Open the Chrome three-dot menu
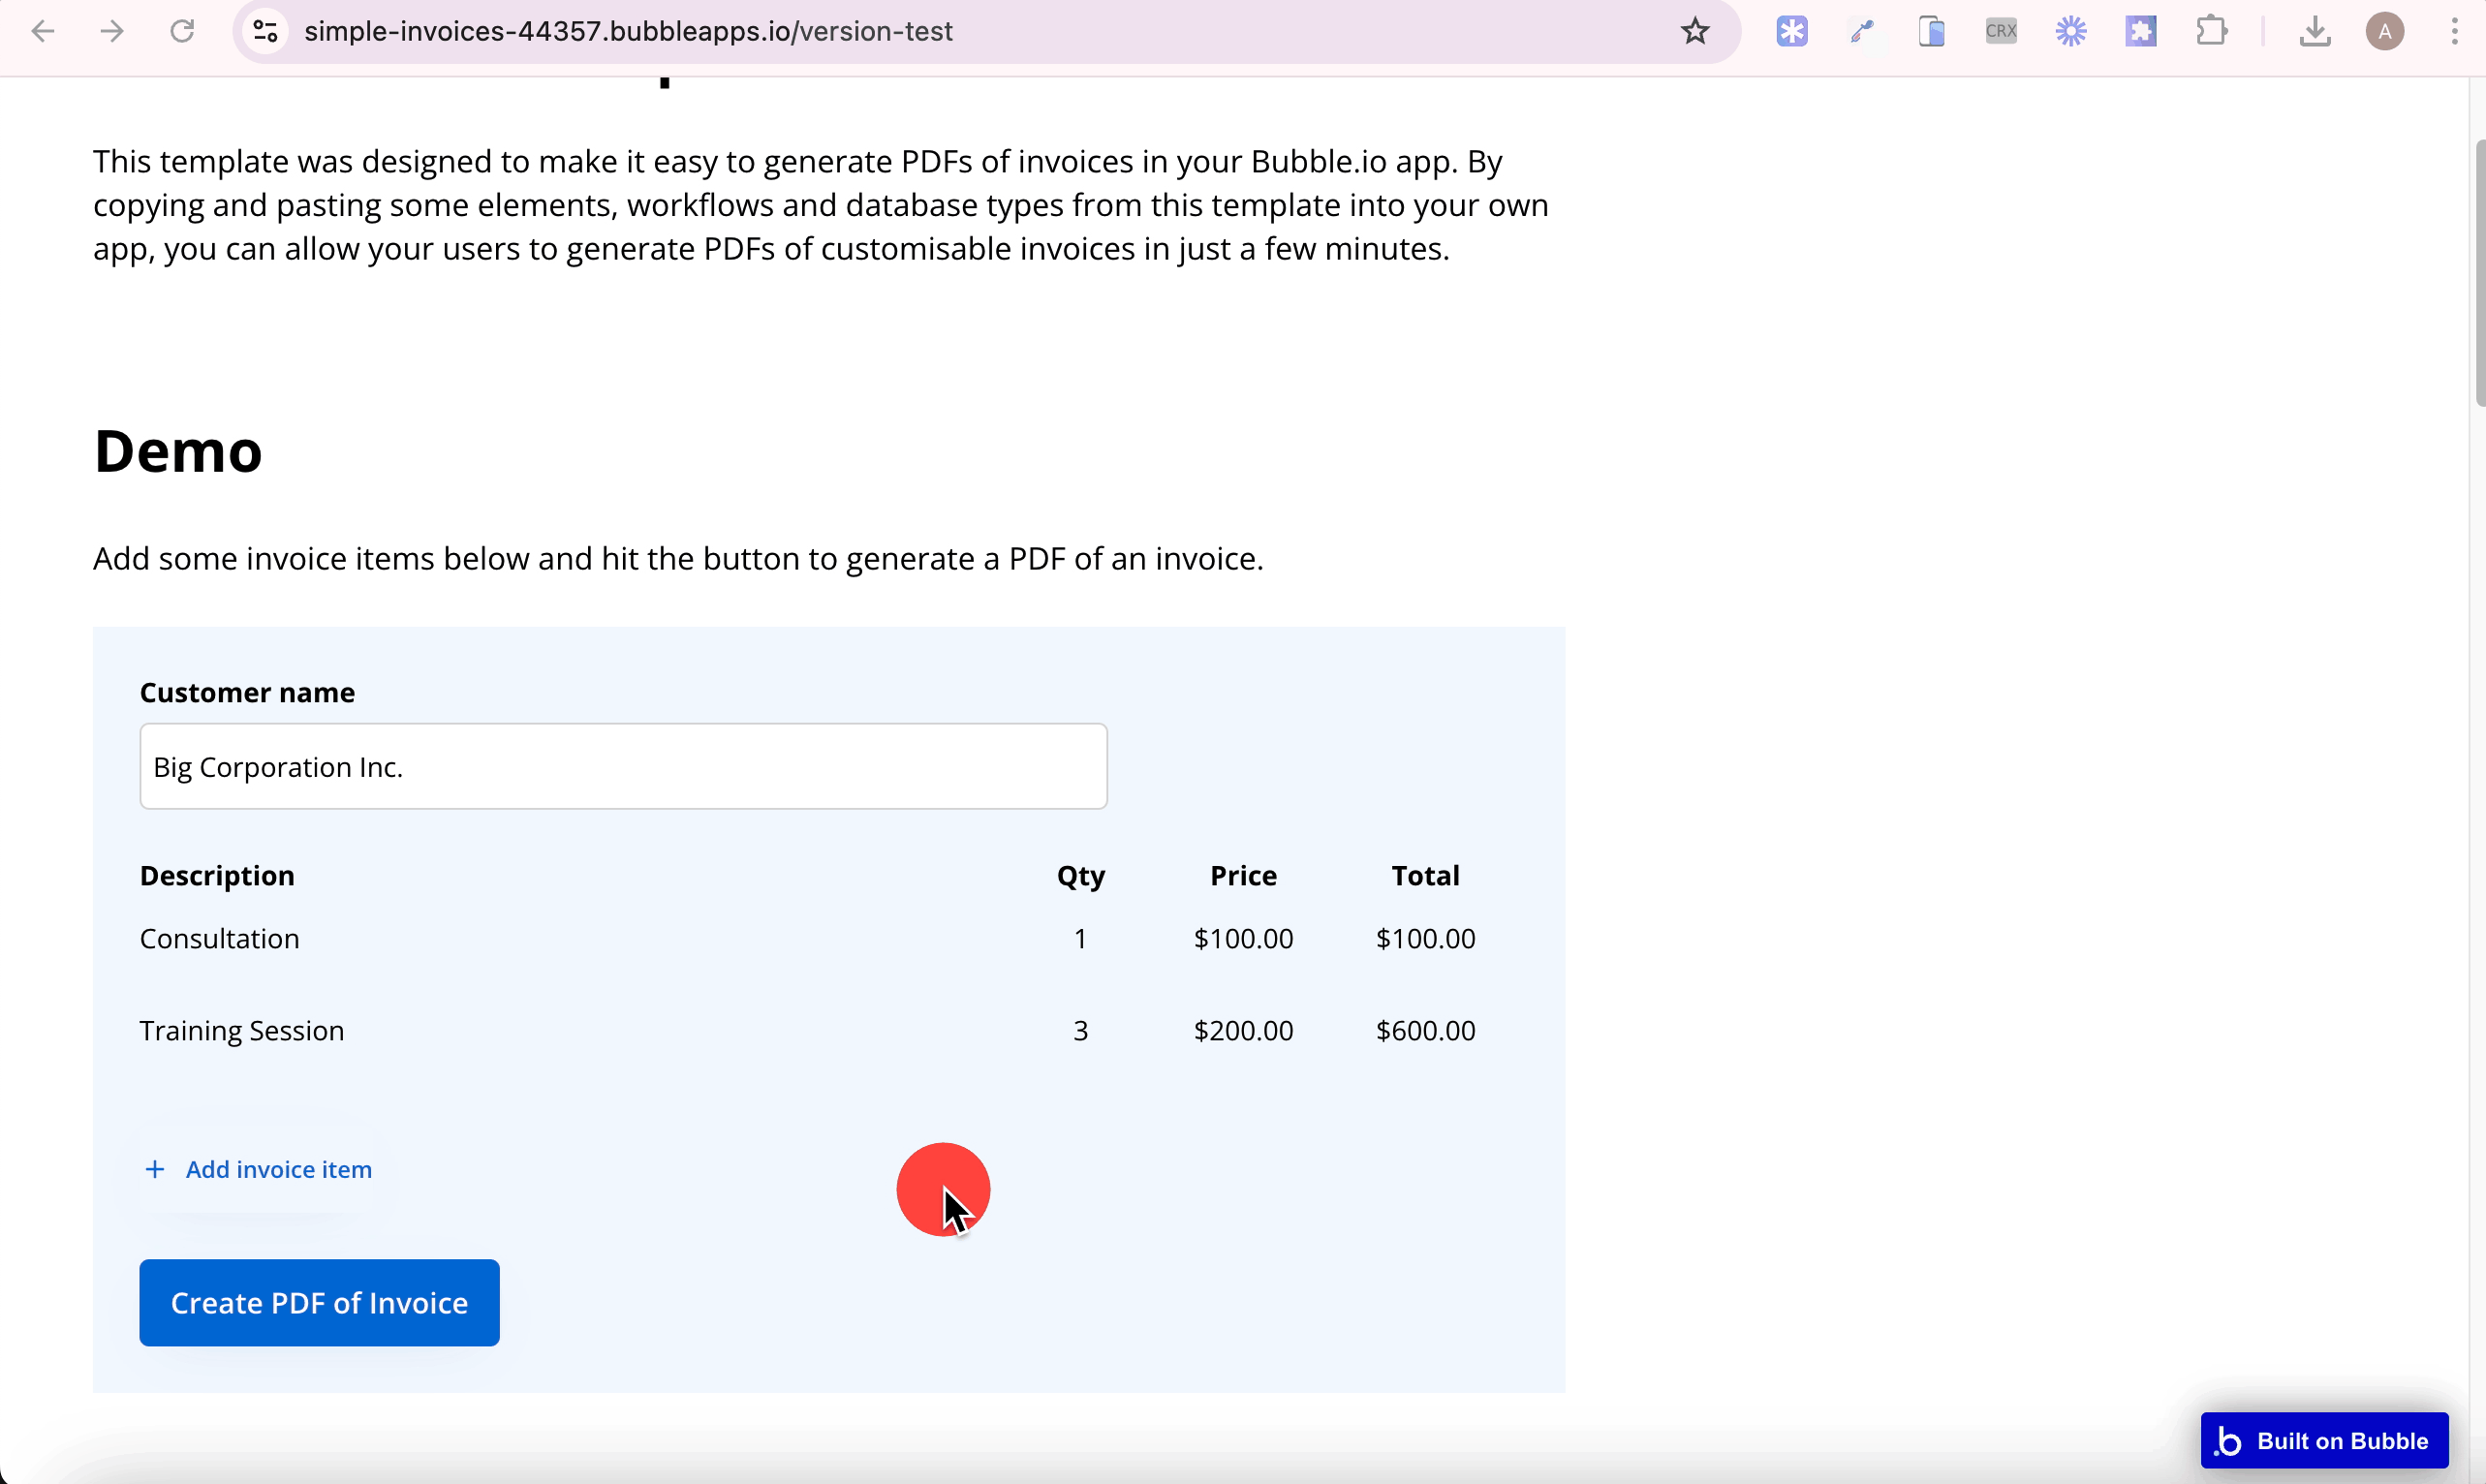This screenshot has width=2486, height=1484. (x=2454, y=32)
